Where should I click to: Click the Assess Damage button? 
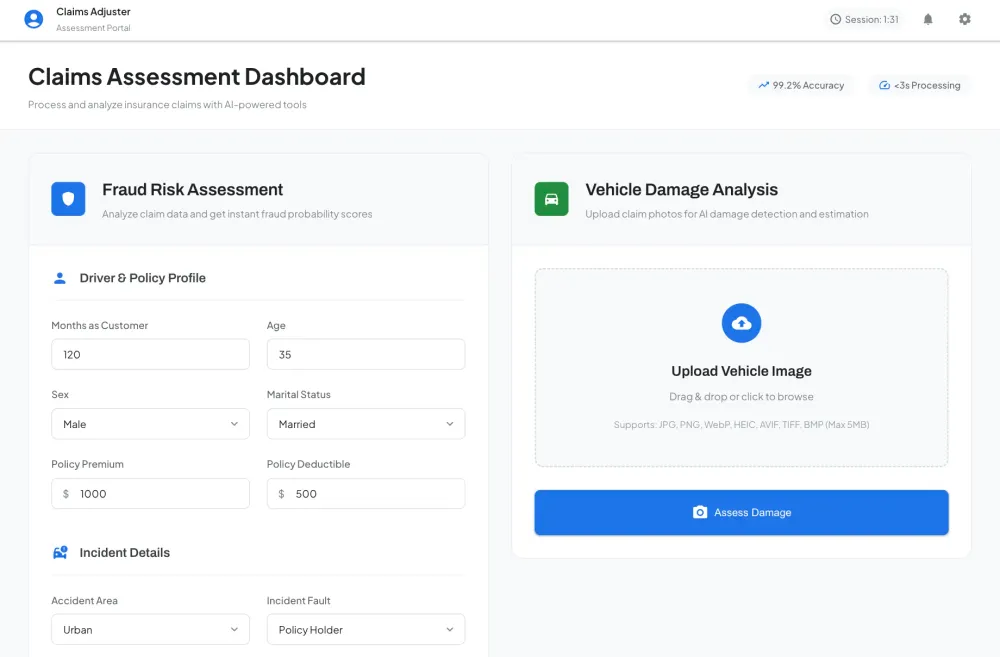[x=741, y=512]
